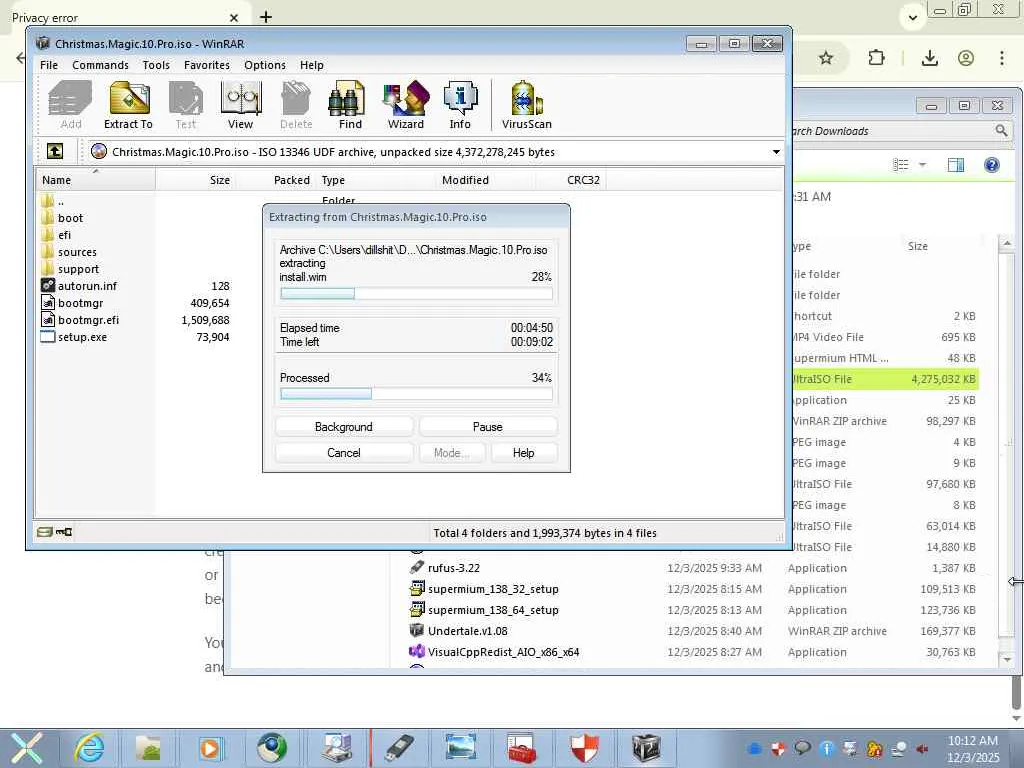Open the Options menu
The width and height of the screenshot is (1024, 768).
click(x=264, y=65)
